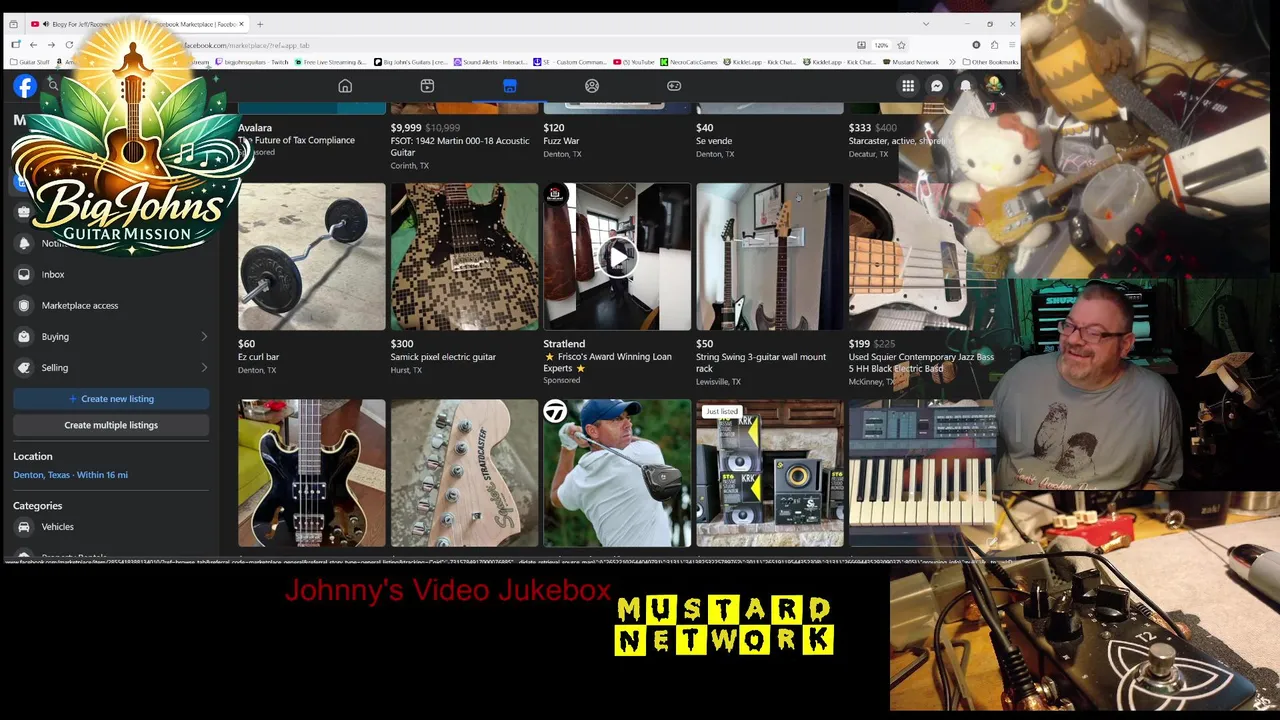
Task: Open the Sound Alerts bookmark
Action: (490, 62)
